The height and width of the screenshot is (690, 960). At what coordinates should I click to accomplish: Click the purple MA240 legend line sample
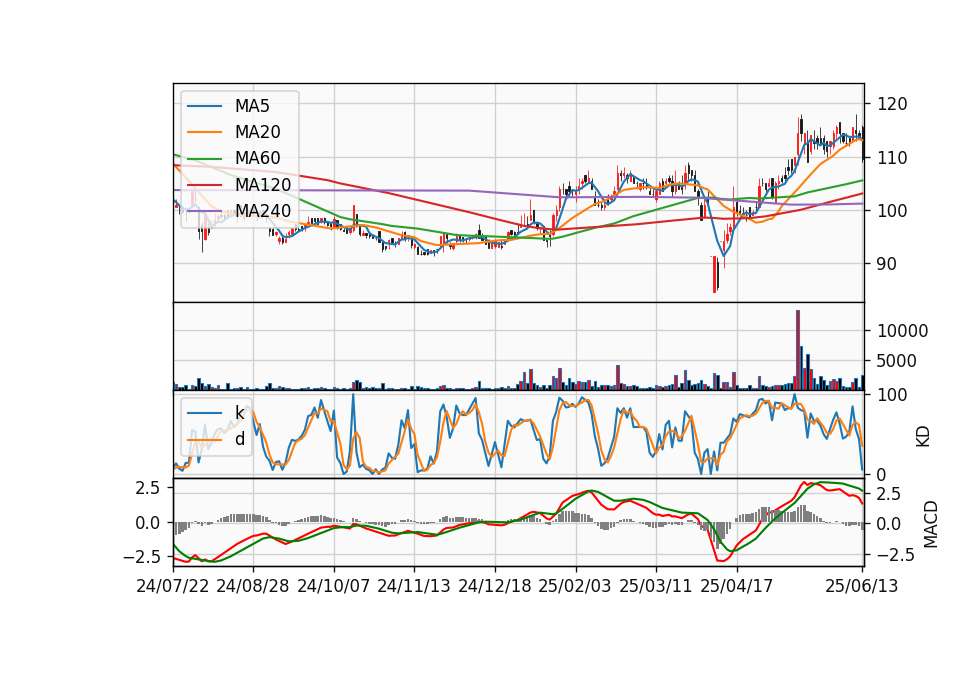204,211
